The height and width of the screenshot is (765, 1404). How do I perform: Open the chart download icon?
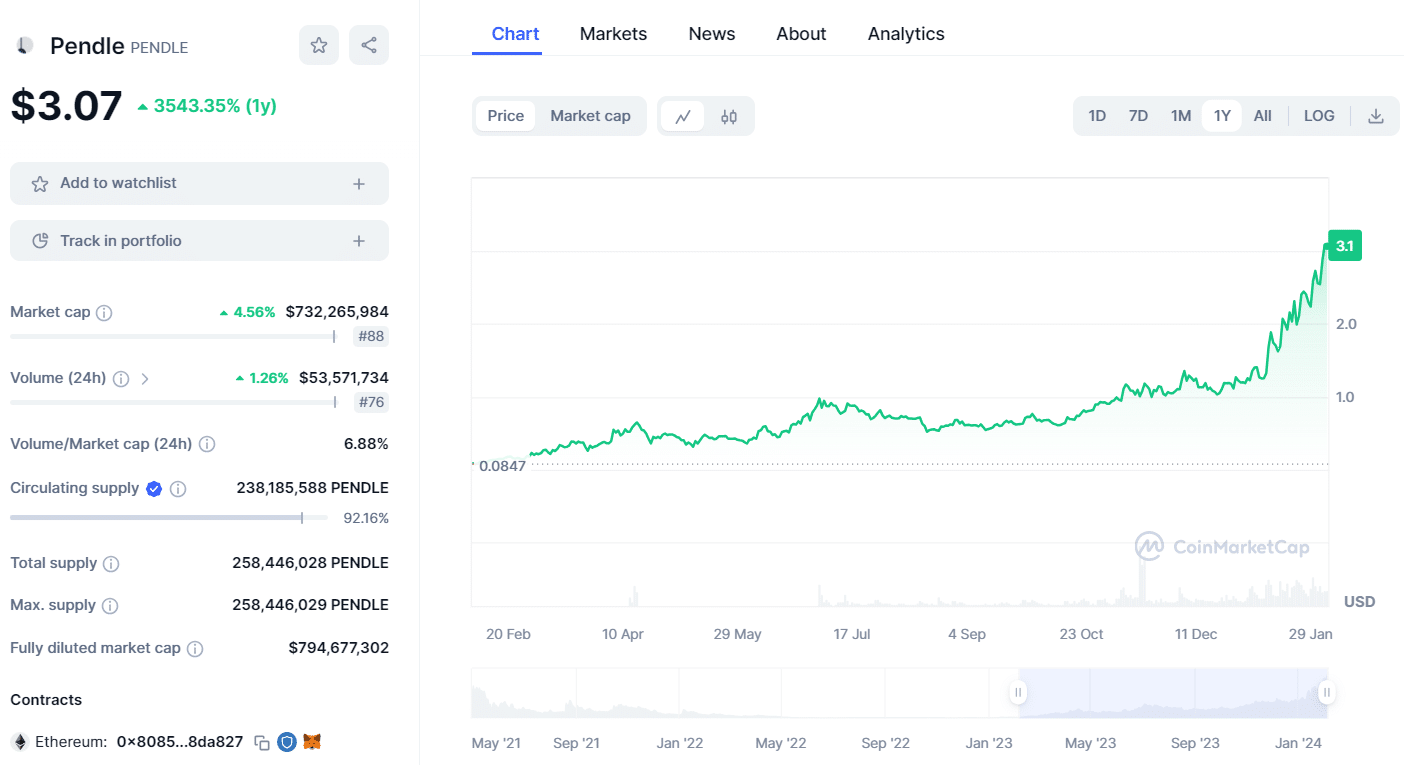click(1376, 116)
